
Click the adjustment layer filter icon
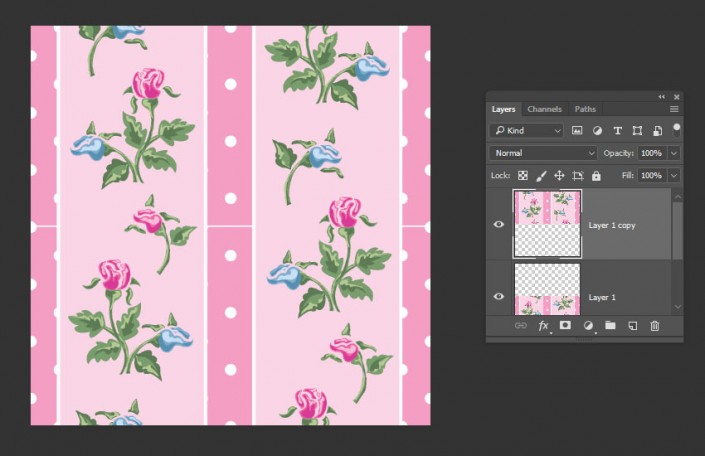click(x=597, y=131)
